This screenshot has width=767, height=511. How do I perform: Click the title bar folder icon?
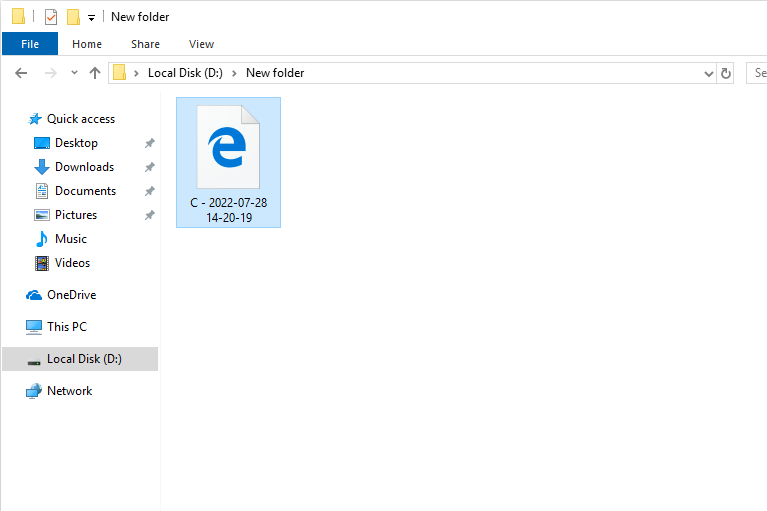tap(18, 16)
